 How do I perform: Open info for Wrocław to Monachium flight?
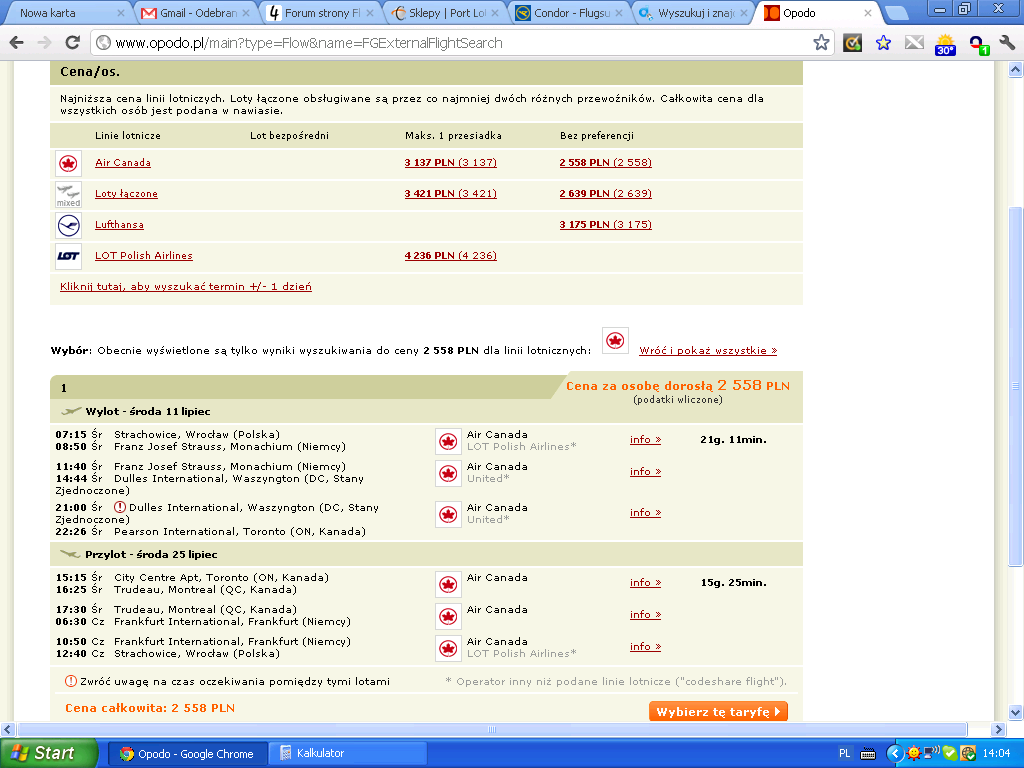[645, 440]
